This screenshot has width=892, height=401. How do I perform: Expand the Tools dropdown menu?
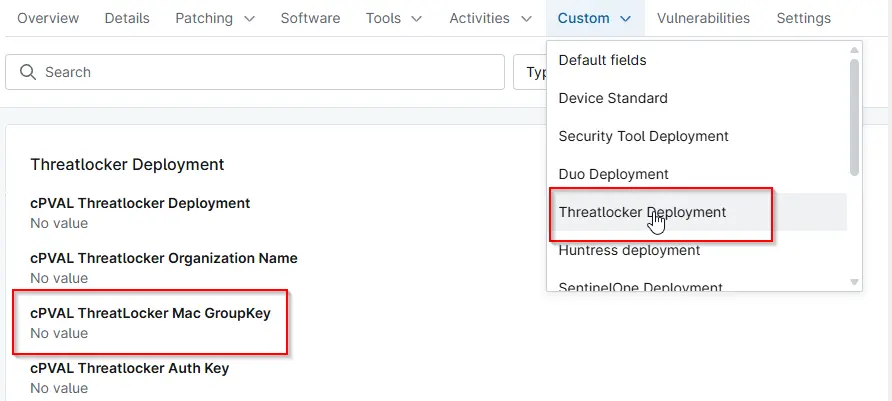point(393,18)
